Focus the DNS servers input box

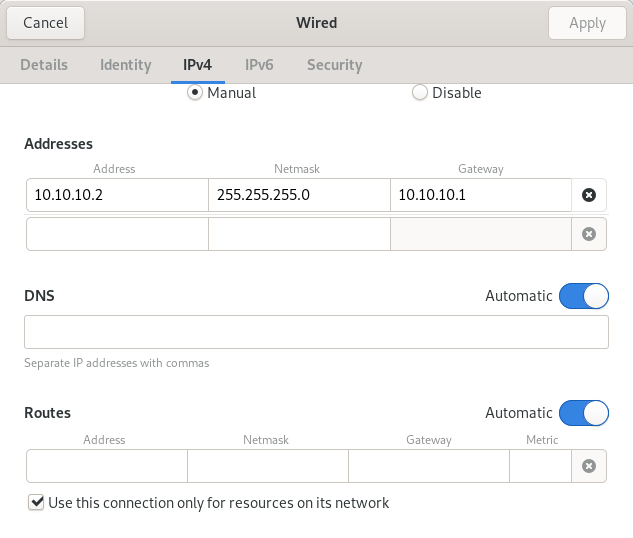point(316,332)
